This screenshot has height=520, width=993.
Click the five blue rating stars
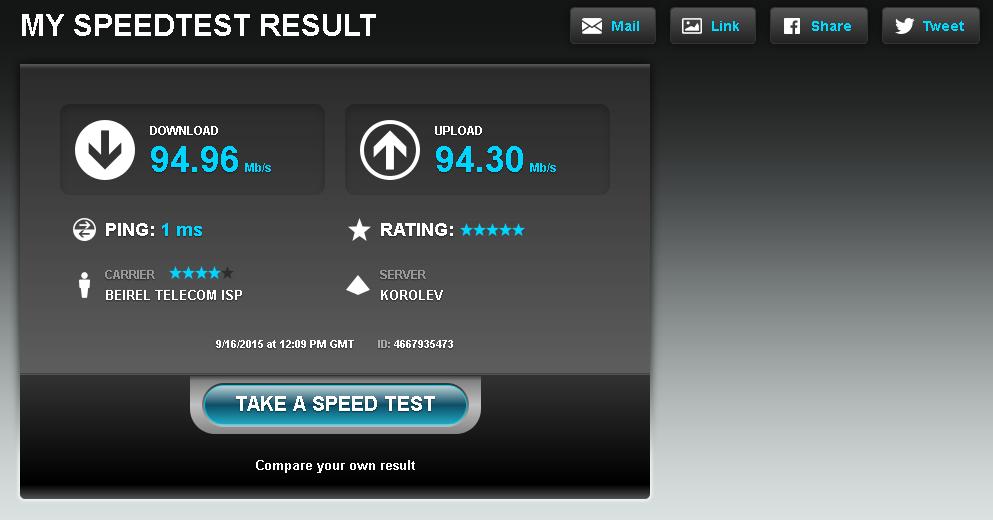(492, 230)
